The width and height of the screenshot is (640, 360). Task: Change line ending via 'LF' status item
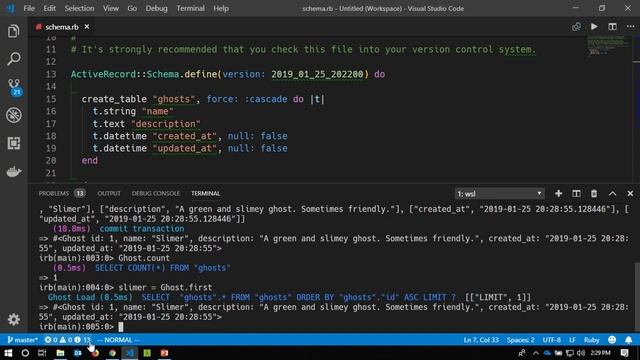pos(572,340)
